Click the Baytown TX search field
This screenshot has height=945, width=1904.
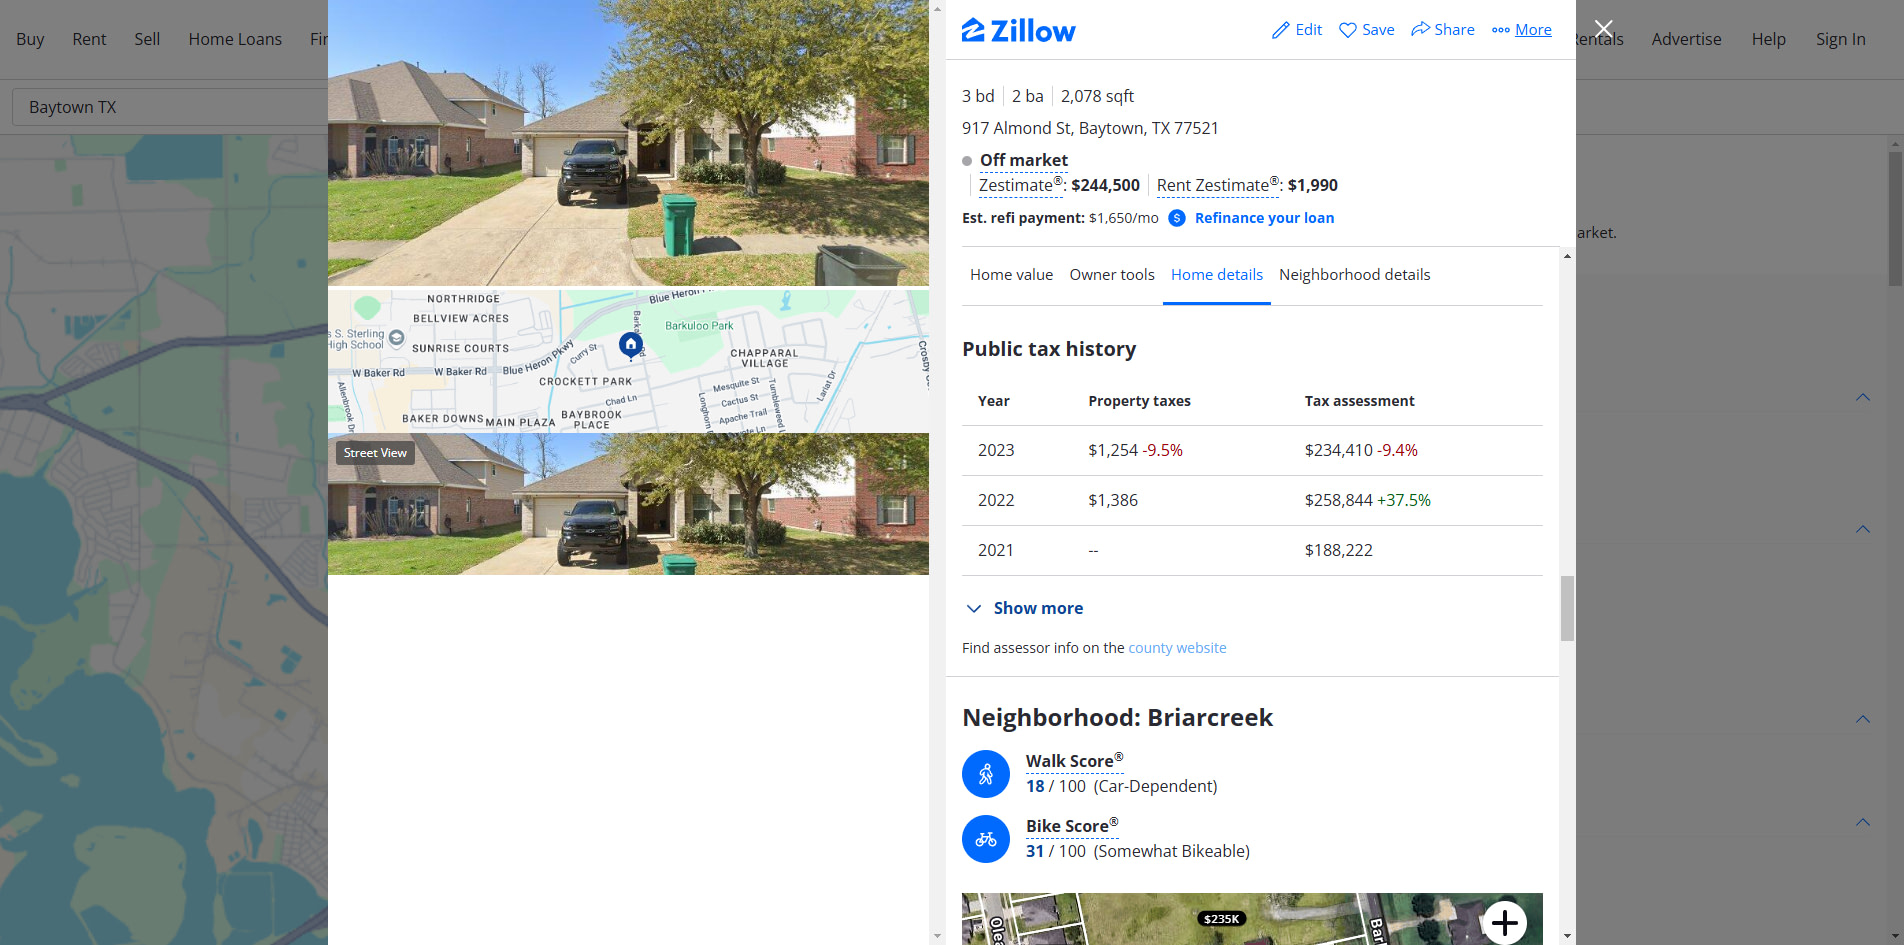[170, 107]
